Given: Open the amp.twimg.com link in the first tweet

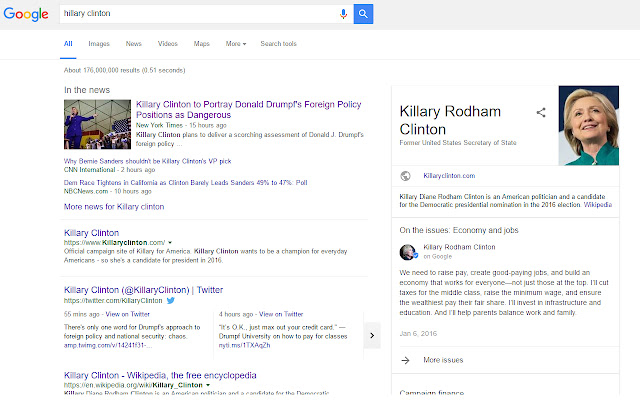Looking at the screenshot, I should point(108,346).
